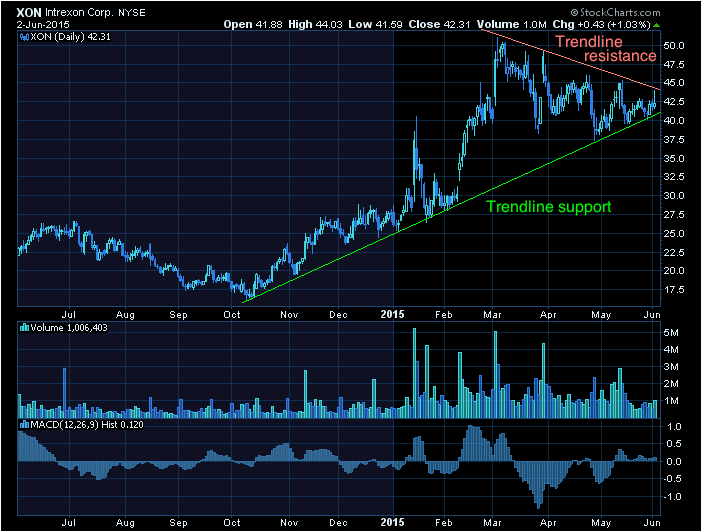Click the Close 42.31 value in the header
Image resolution: width=702 pixels, height=532 pixels.
[439, 25]
